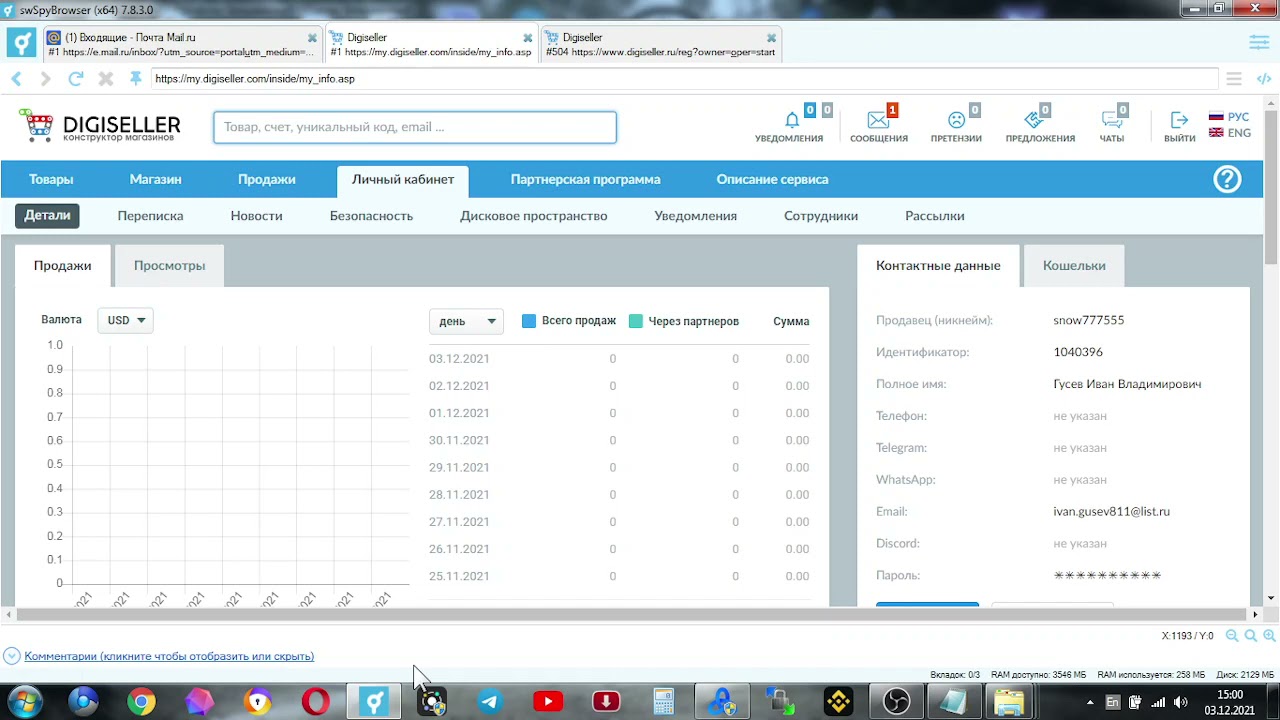Image resolution: width=1280 pixels, height=720 pixels.
Task: Open the USD currency dropdown
Action: 126,320
